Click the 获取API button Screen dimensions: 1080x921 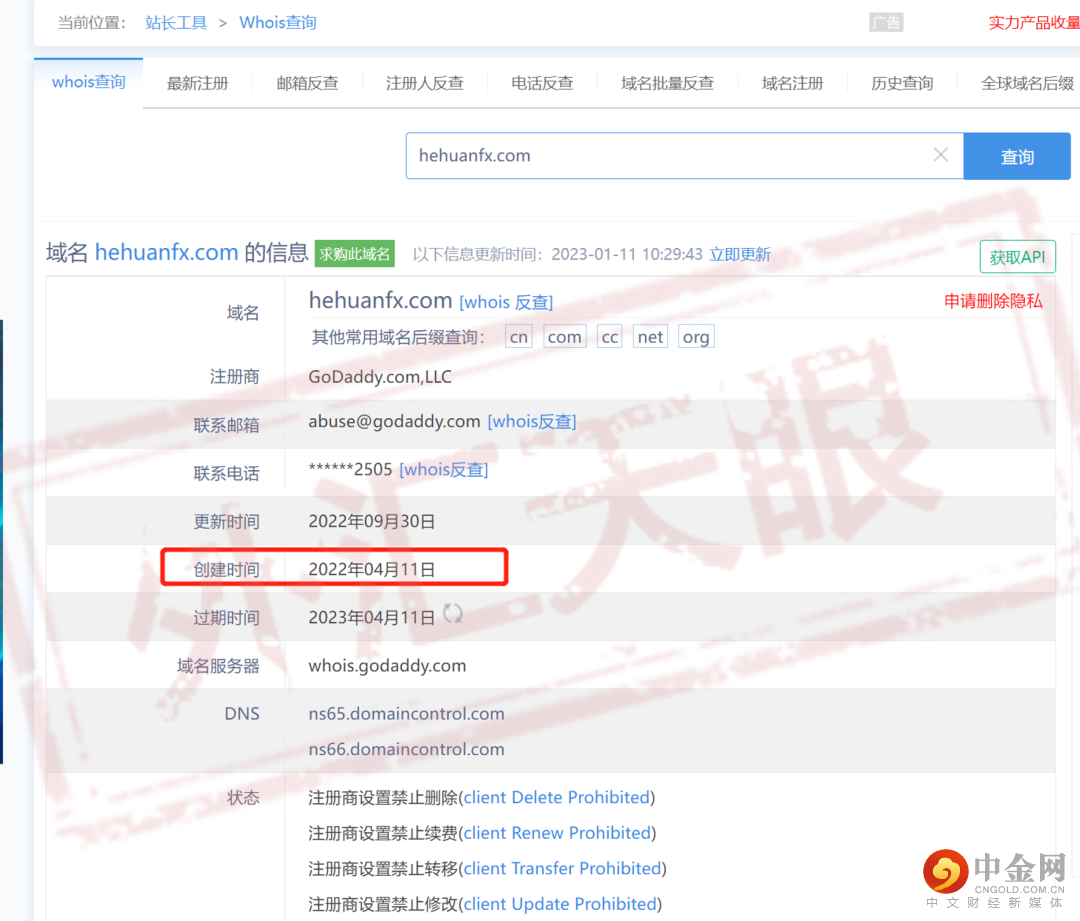[x=1017, y=257]
